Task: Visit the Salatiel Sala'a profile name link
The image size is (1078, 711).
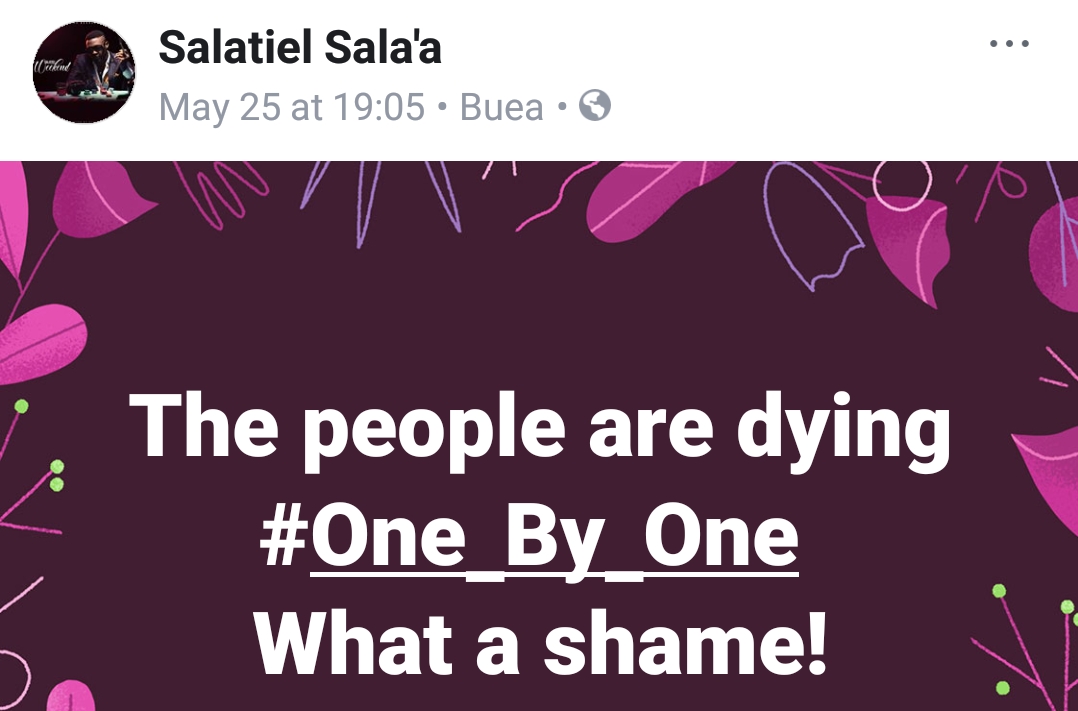Action: pyautogui.click(x=300, y=46)
